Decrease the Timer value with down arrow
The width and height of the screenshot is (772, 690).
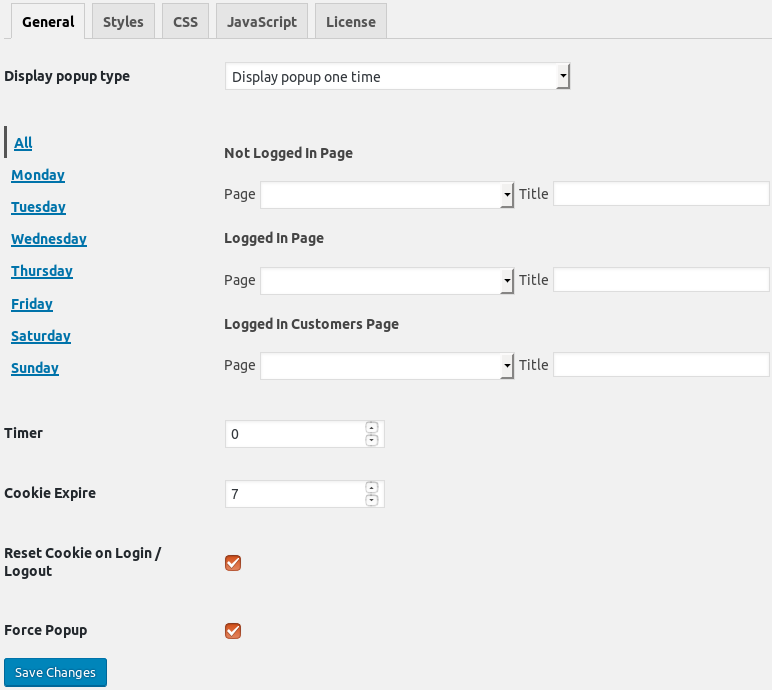tap(372, 440)
